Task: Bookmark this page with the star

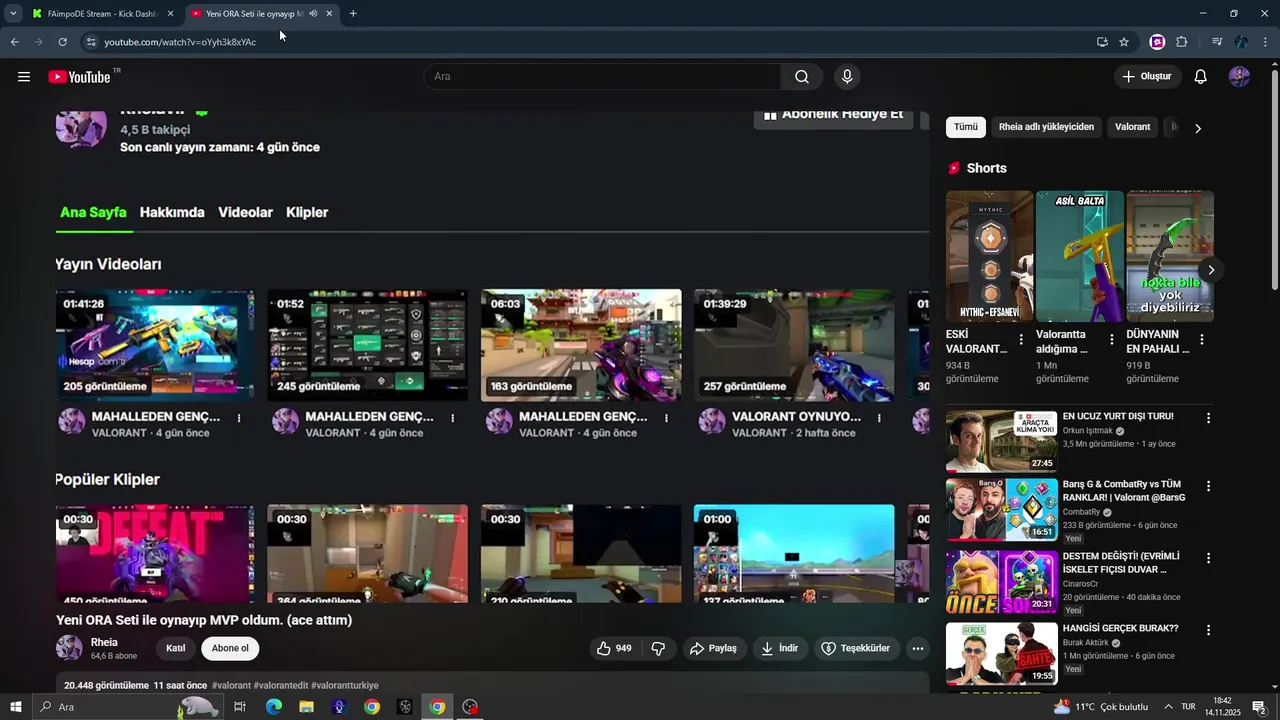Action: coord(1124,42)
